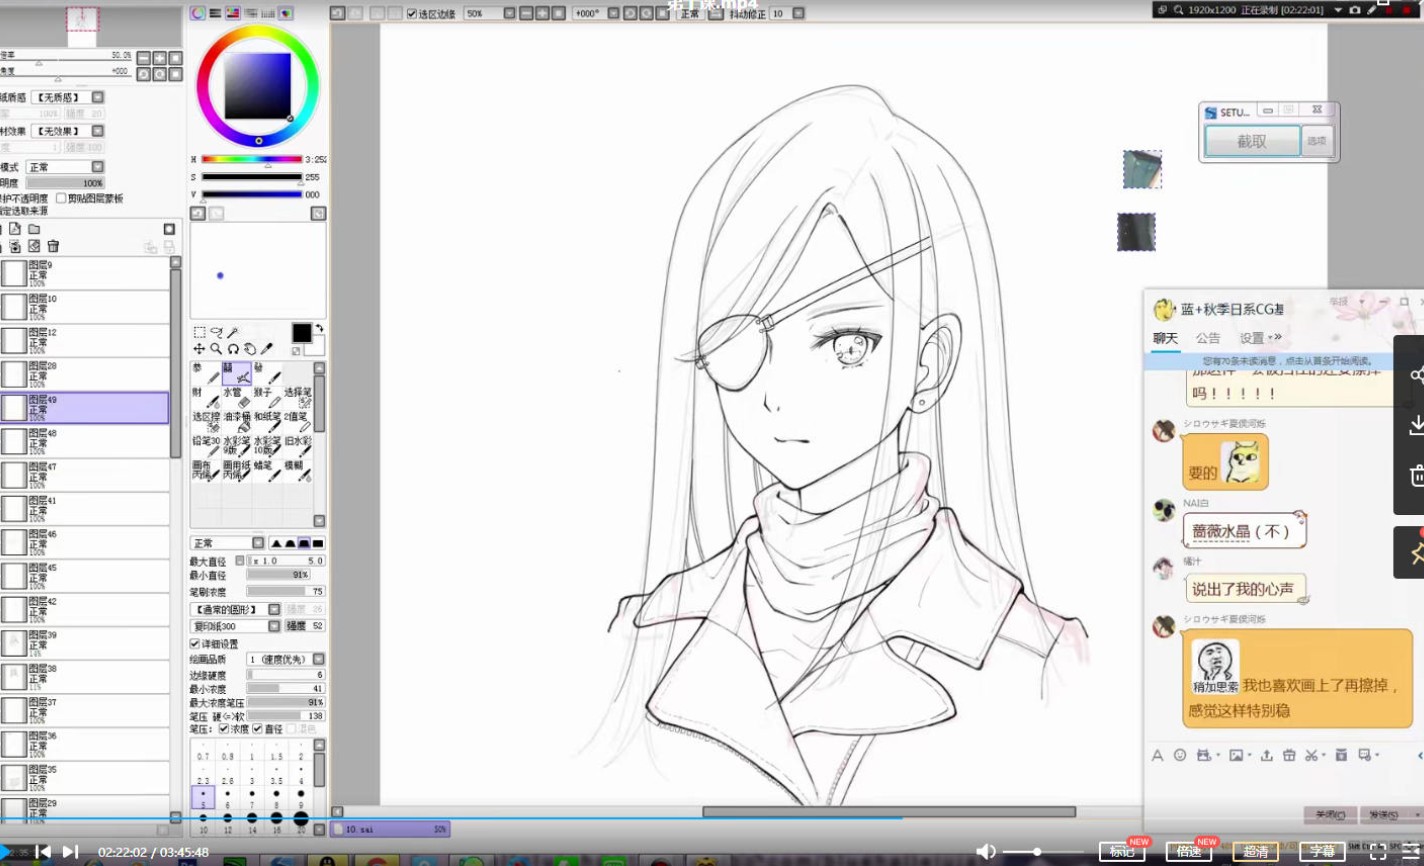This screenshot has width=1424, height=866.
Task: Toggle the 详细设置 checkbox
Action: 195,644
